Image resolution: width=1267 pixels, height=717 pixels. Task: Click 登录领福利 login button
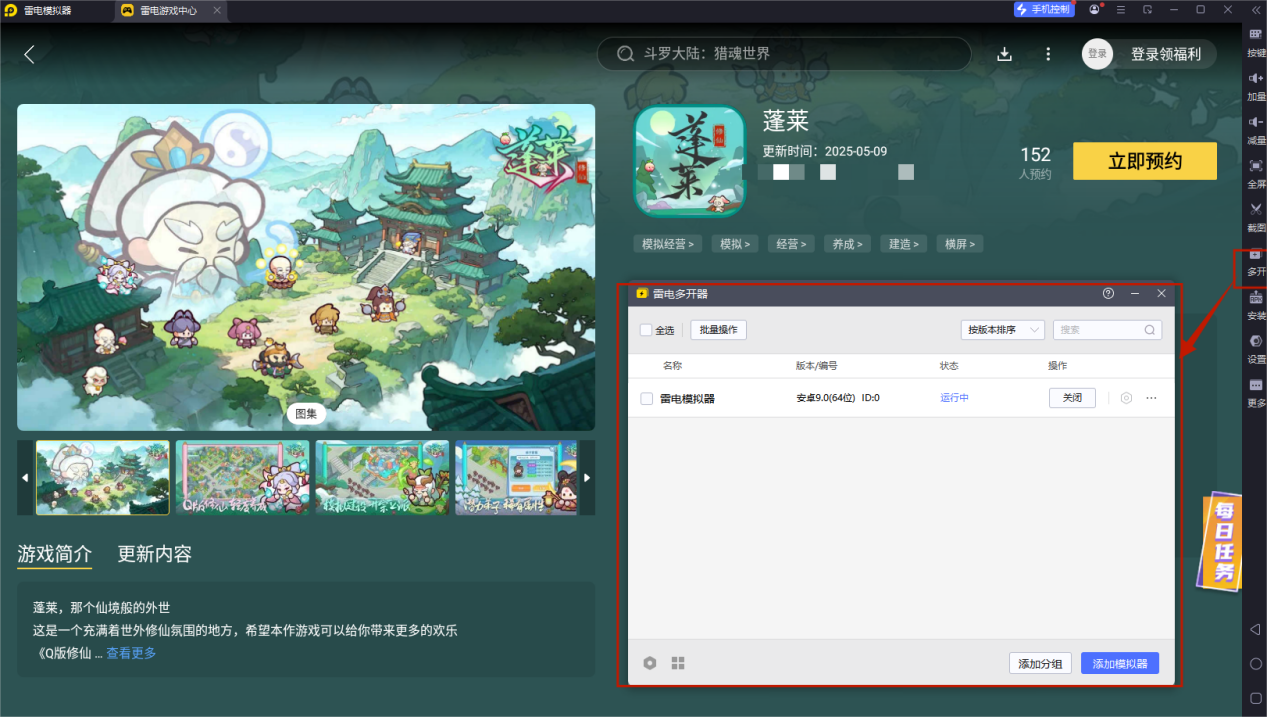click(x=1165, y=54)
